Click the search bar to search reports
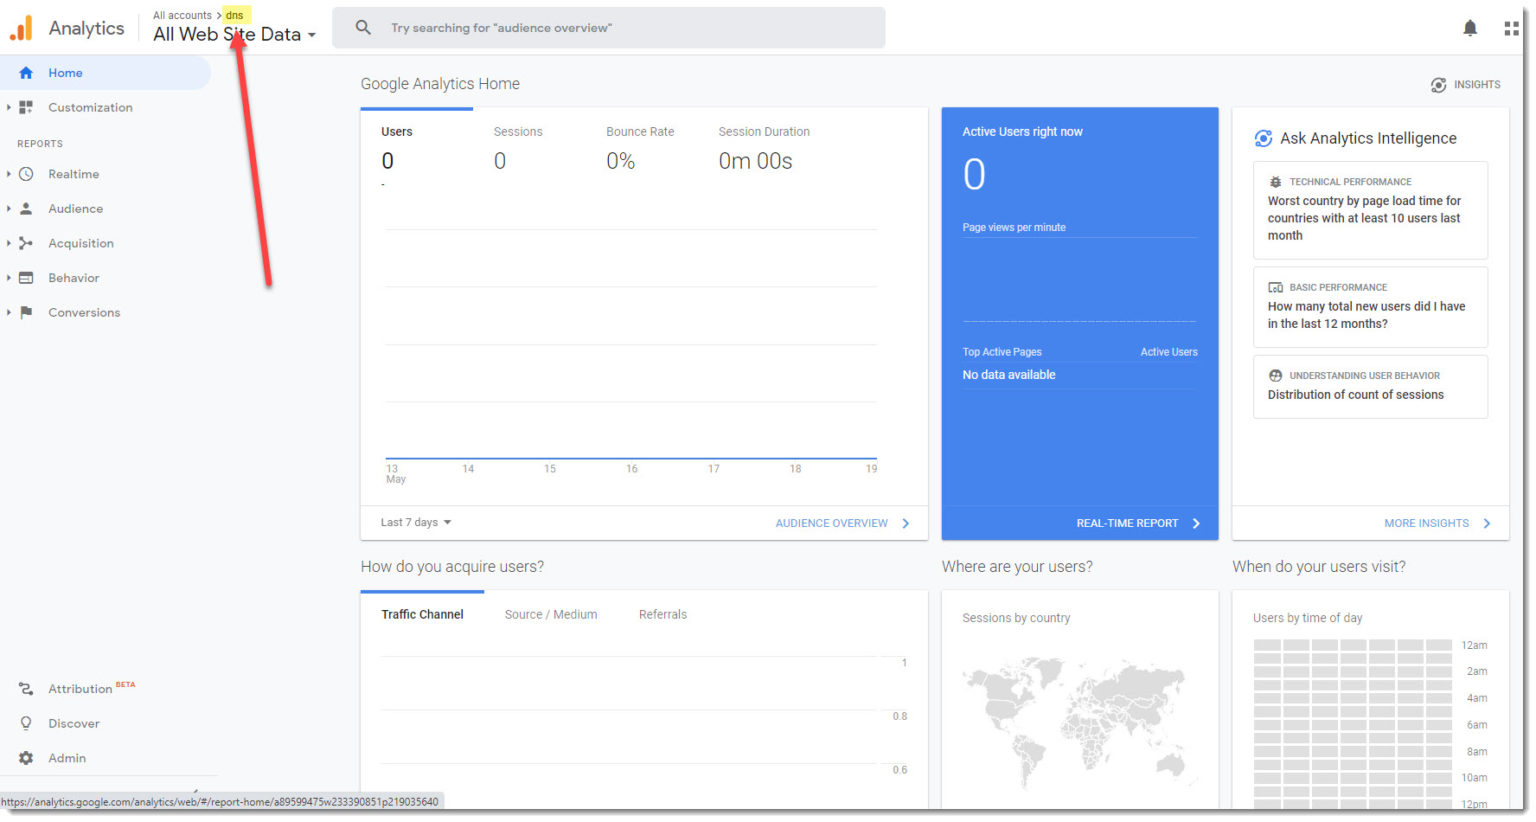This screenshot has height=822, width=1536. point(608,27)
